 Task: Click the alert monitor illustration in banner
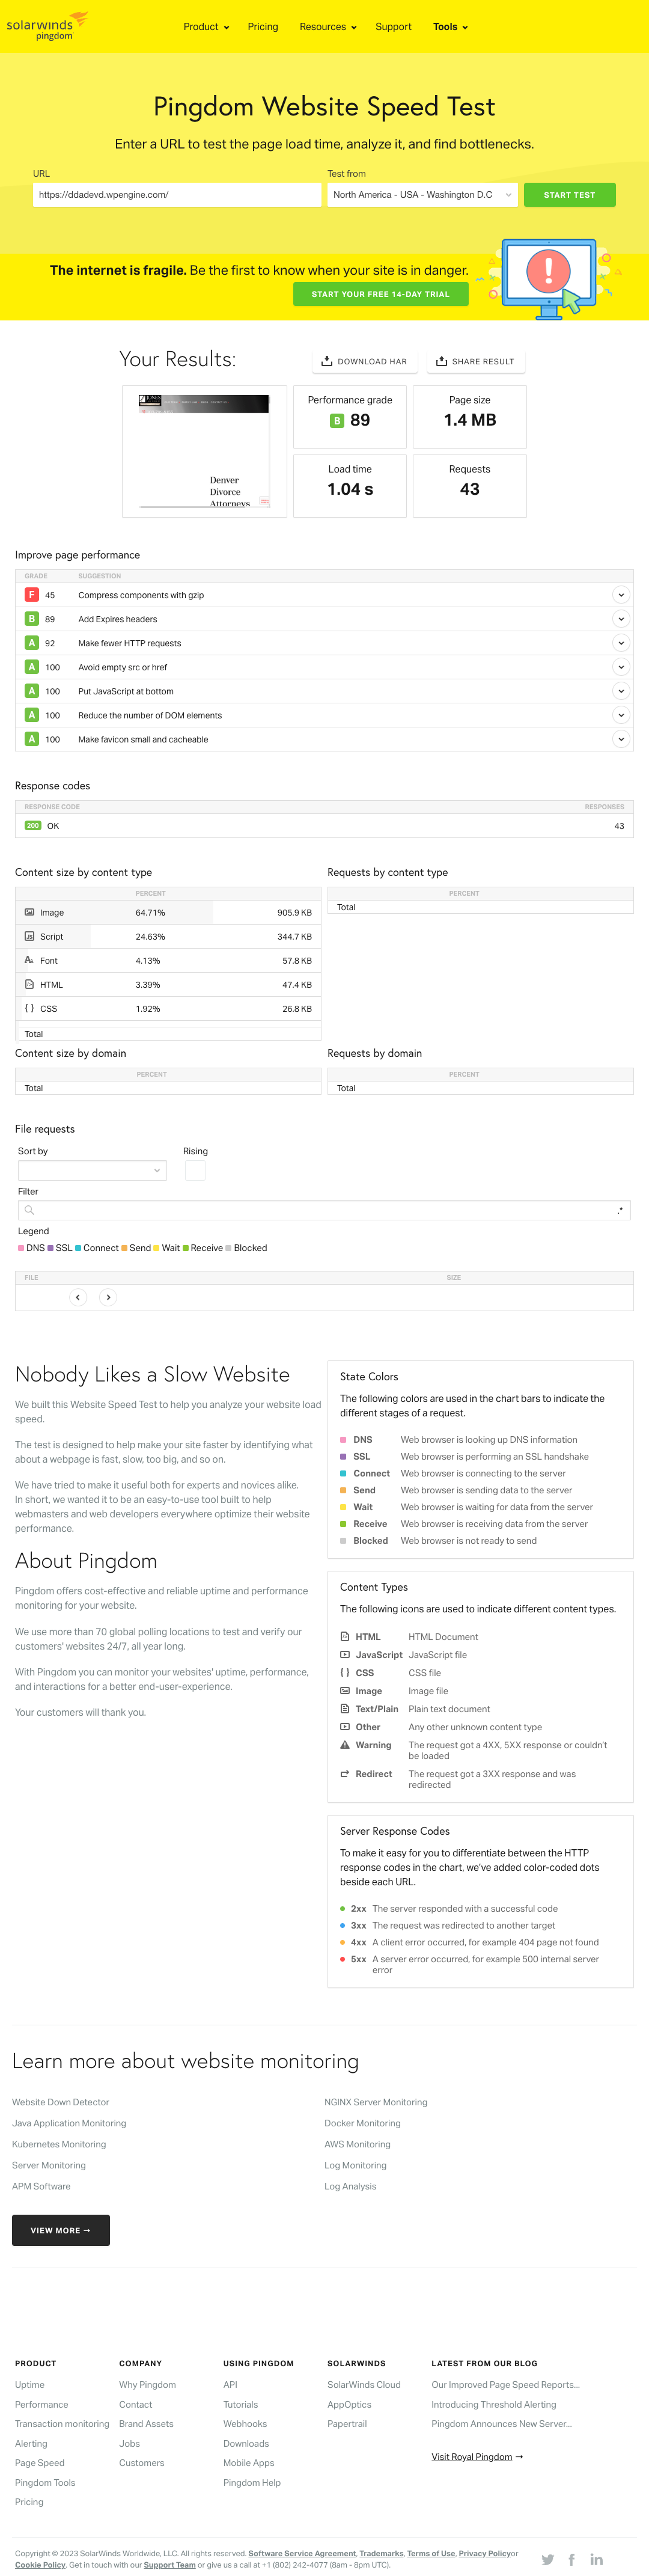coord(548,278)
